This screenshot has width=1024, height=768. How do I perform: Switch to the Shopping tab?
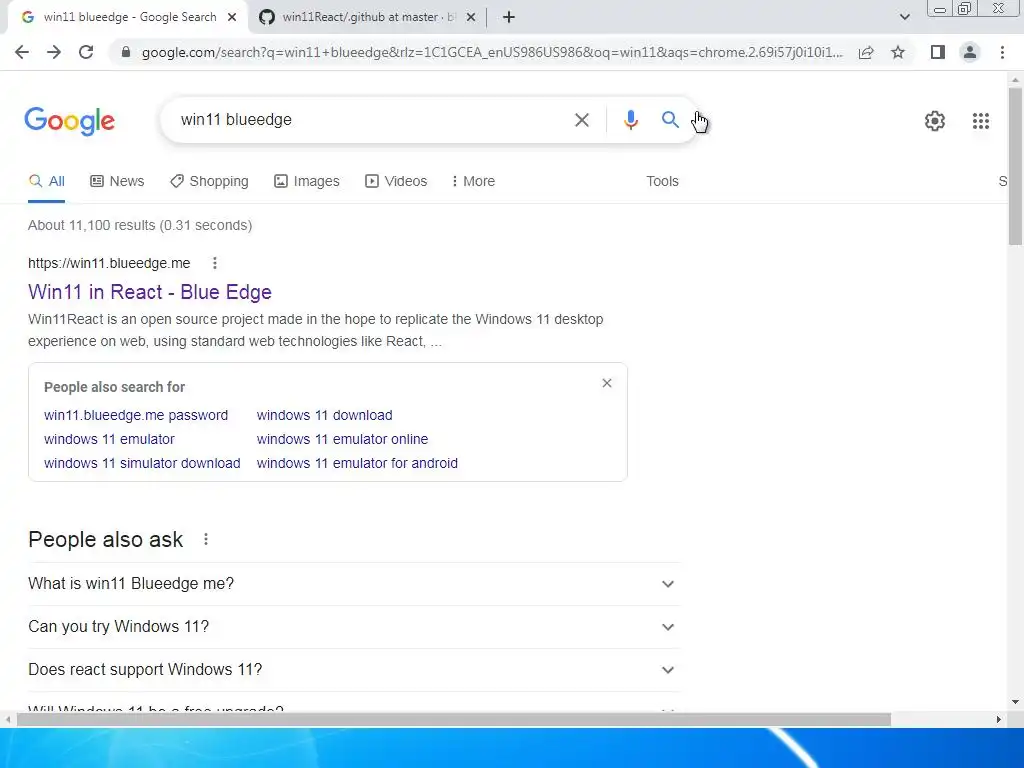pyautogui.click(x=209, y=182)
